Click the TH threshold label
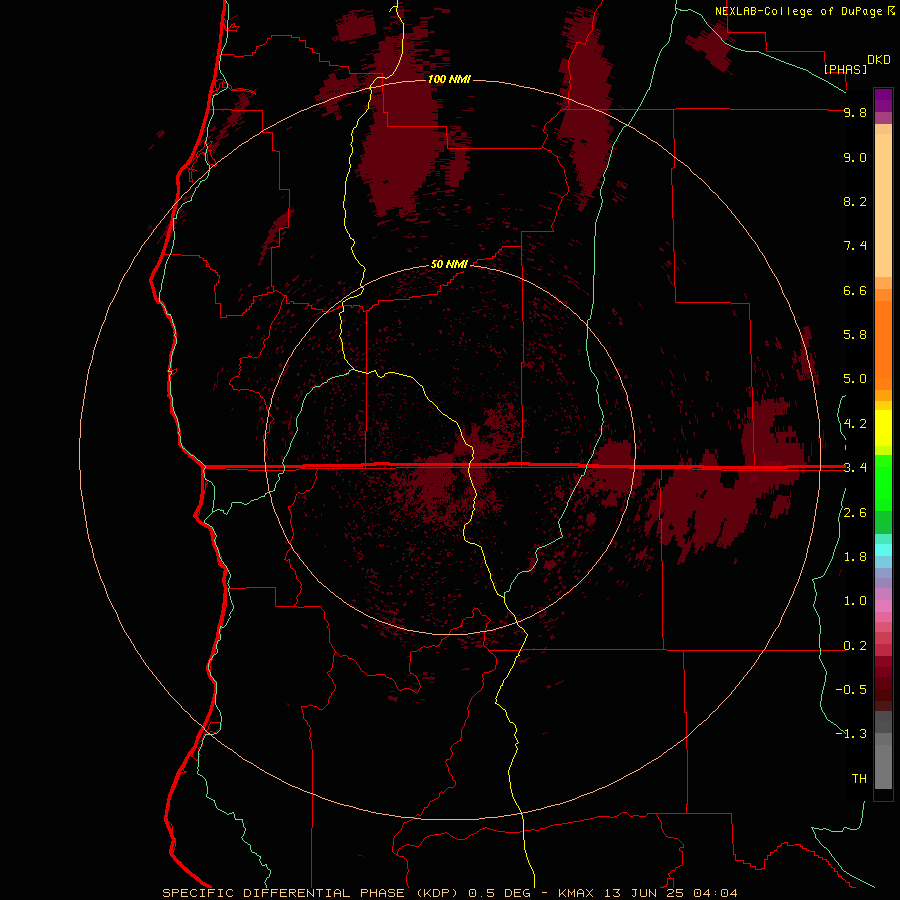Image resolution: width=900 pixels, height=900 pixels. [859, 779]
